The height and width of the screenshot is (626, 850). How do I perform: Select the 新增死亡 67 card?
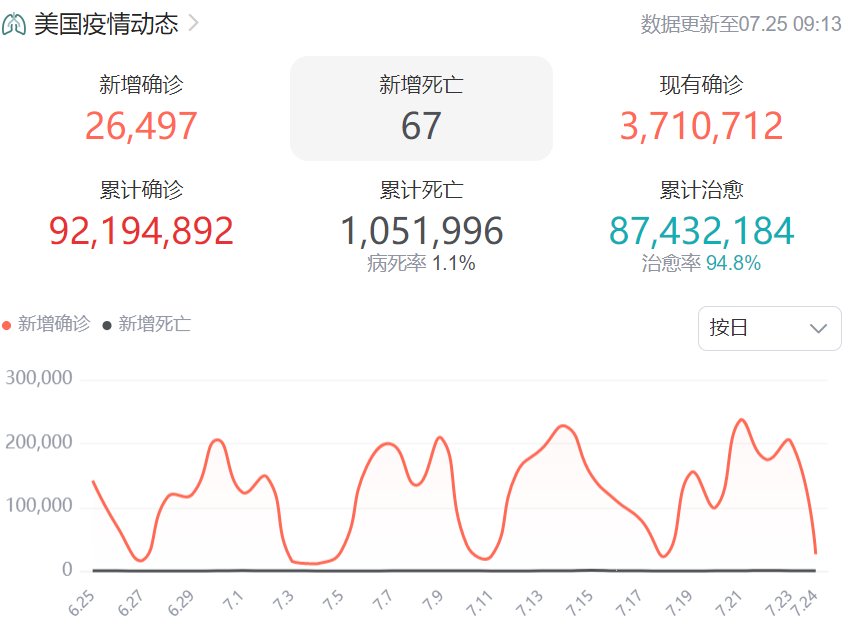pos(421,108)
